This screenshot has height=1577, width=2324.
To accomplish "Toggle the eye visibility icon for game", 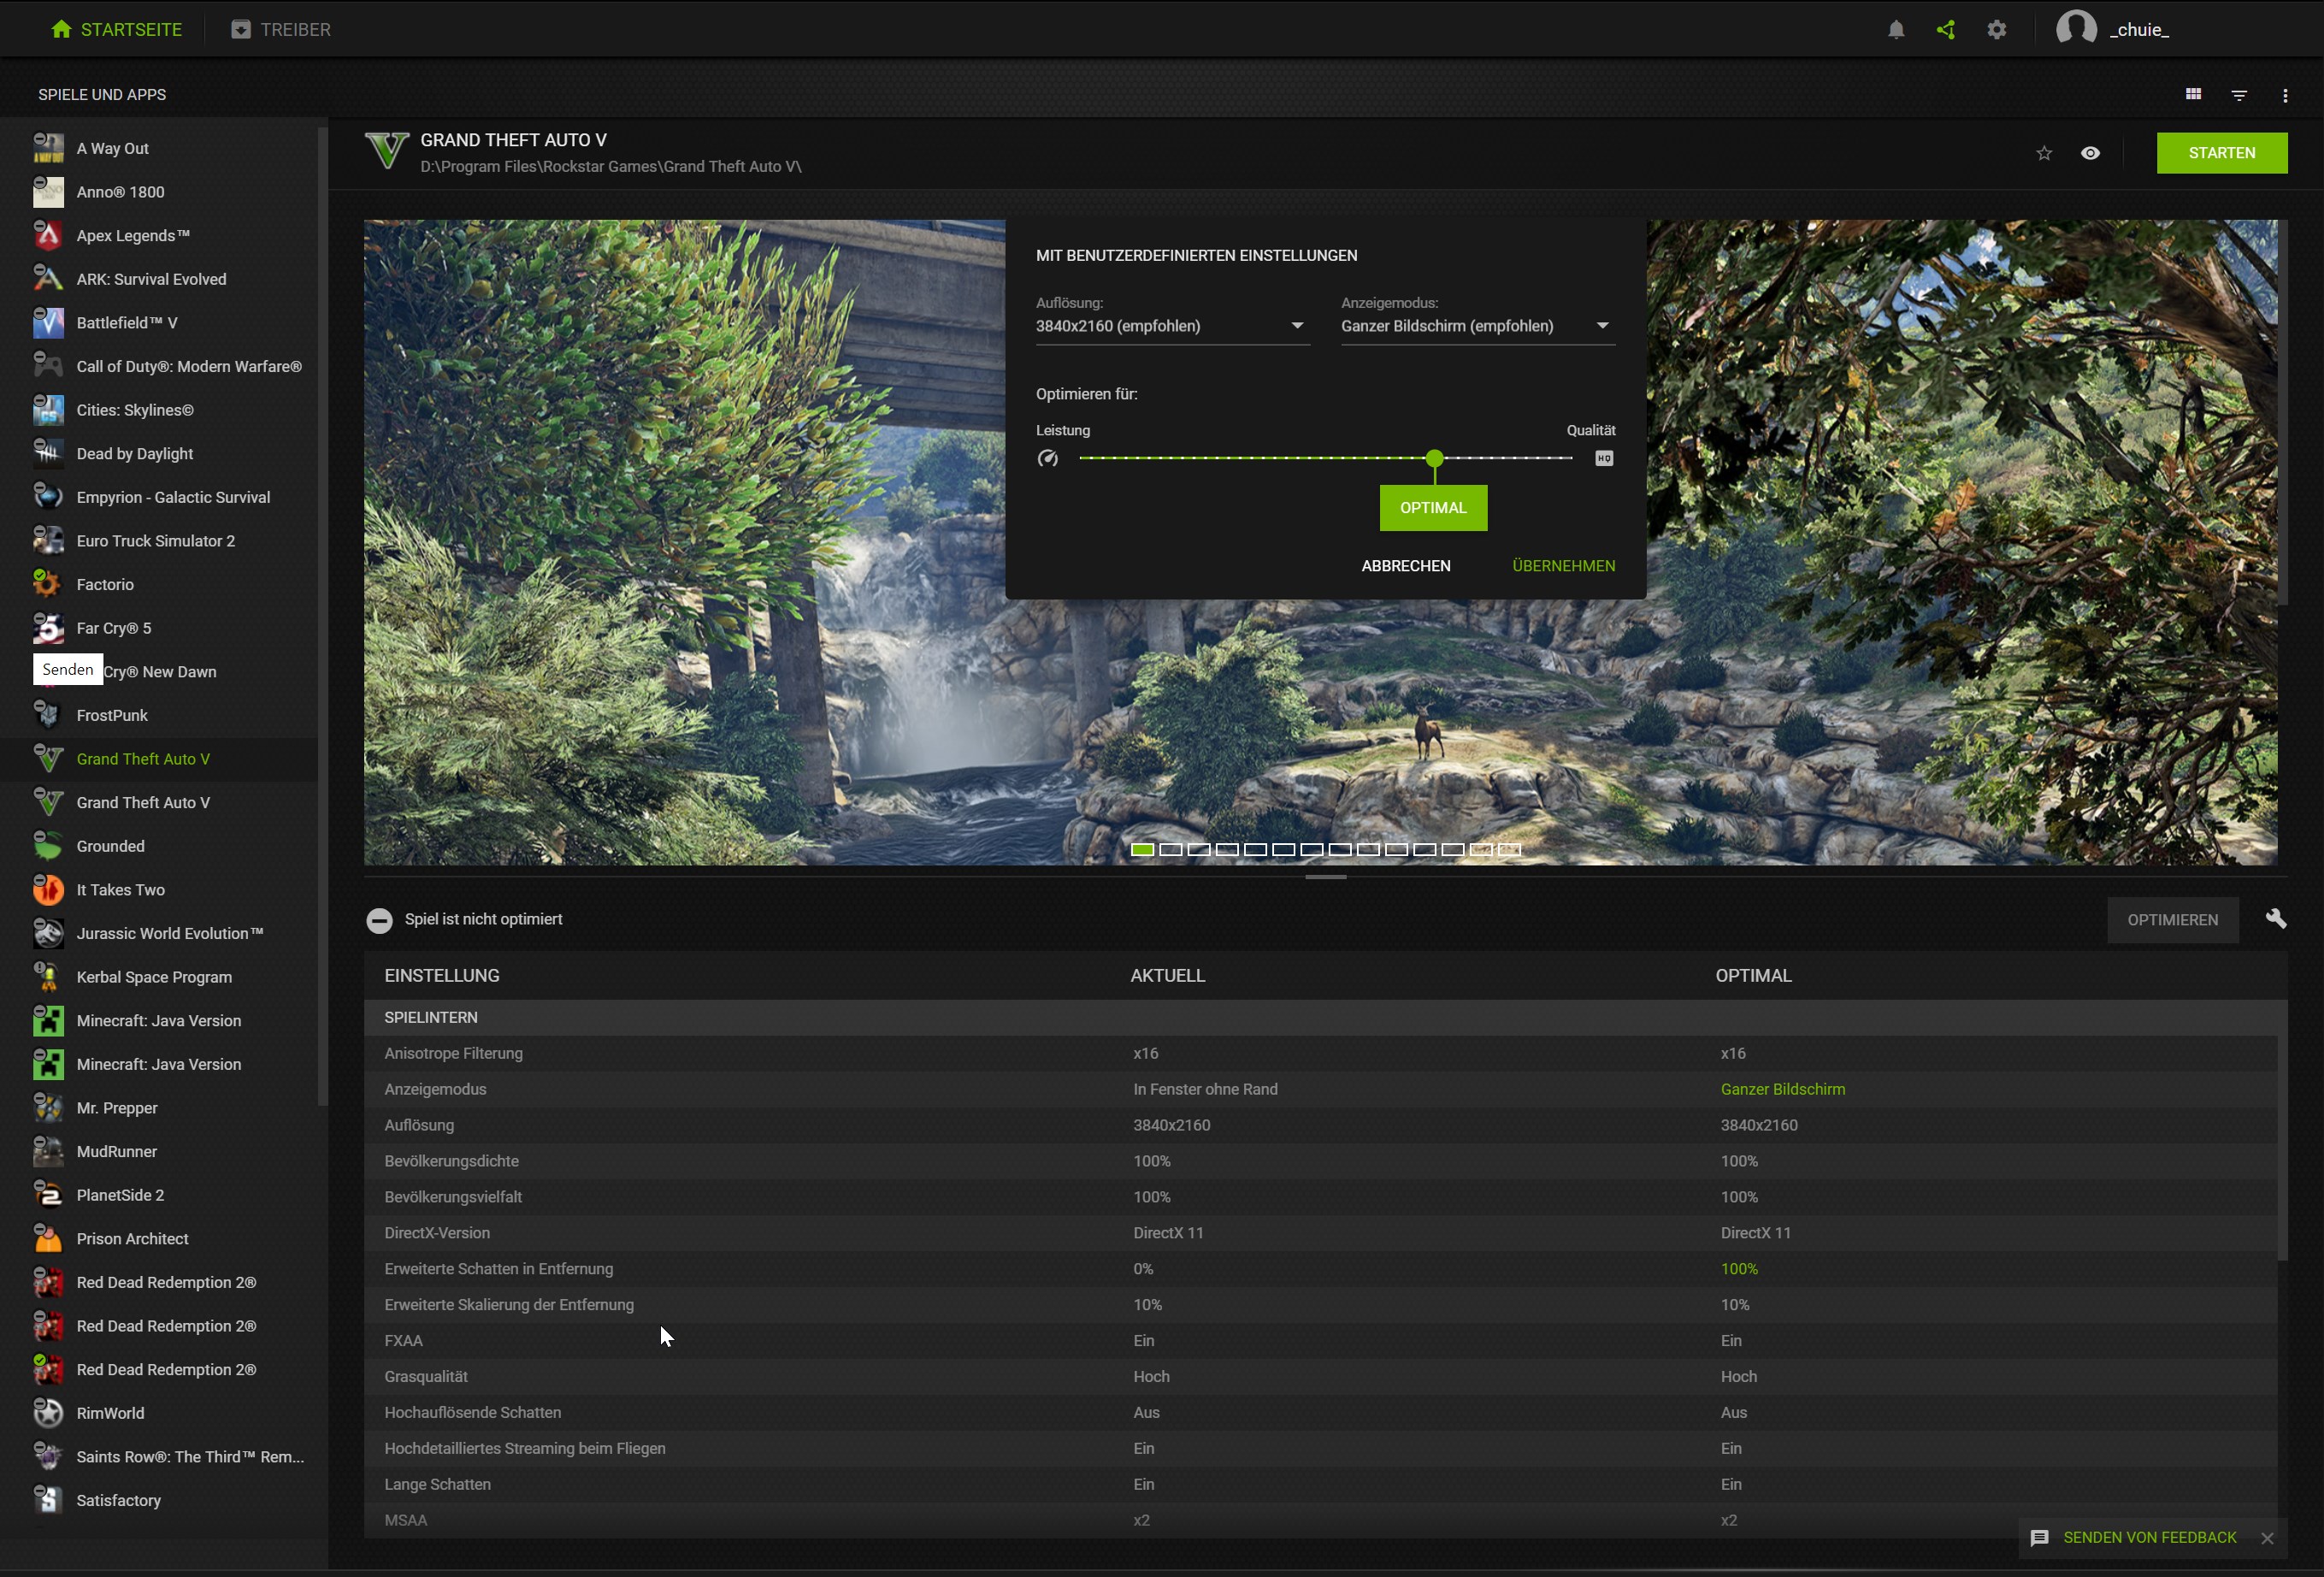I will pyautogui.click(x=2090, y=153).
